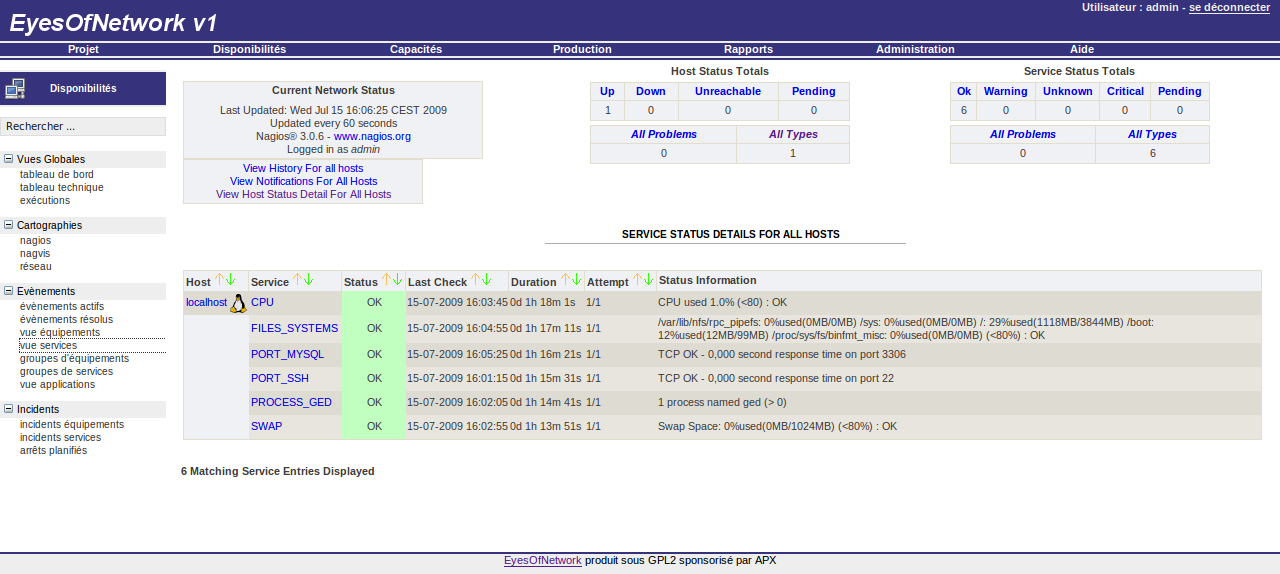1280x574 pixels.
Task: Sort Status column ascending with orange arrow
Action: tap(386, 281)
